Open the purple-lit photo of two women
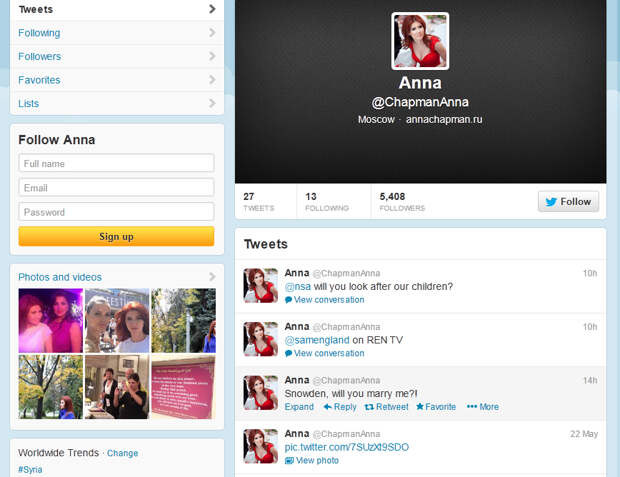The height and width of the screenshot is (477, 620). tap(51, 320)
